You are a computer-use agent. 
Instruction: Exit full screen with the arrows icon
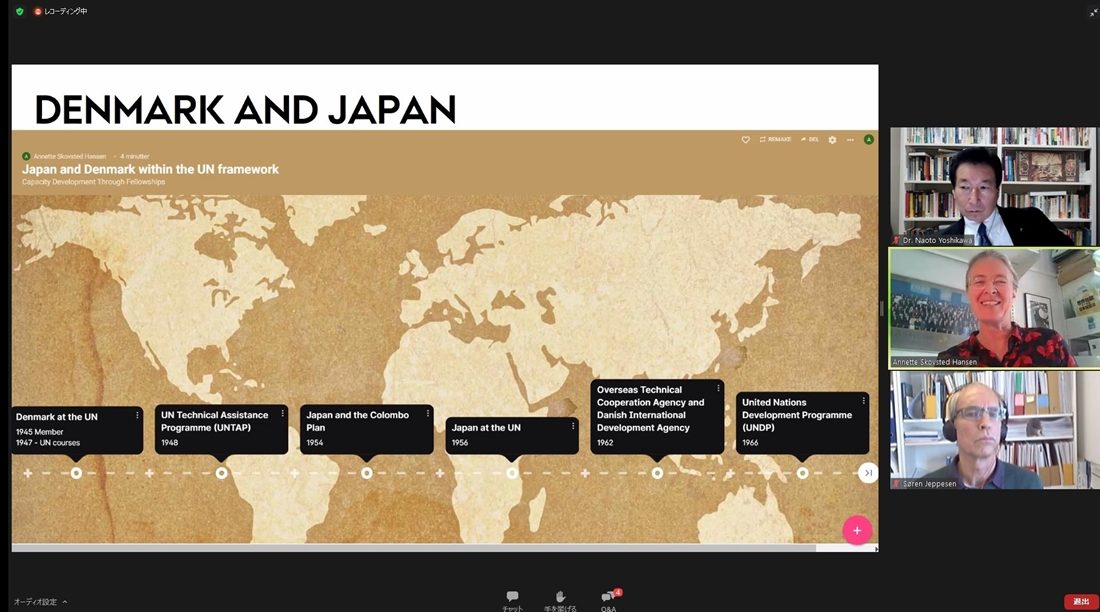1093,12
